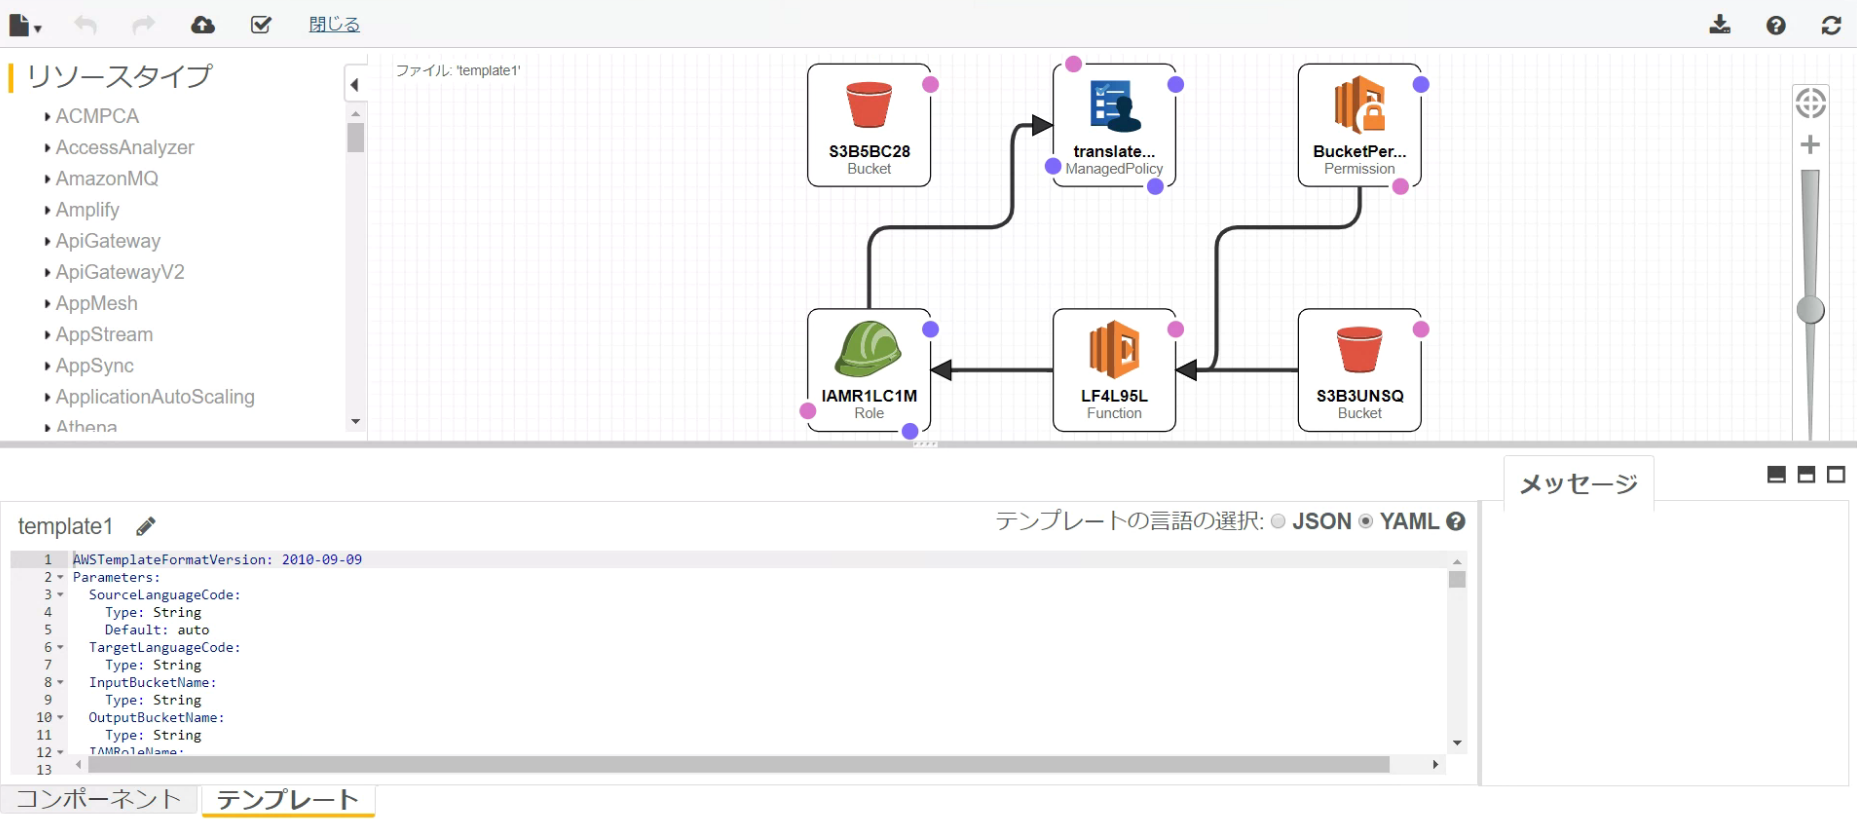The width and height of the screenshot is (1857, 831).
Task: Fit diagram to window with crosshair icon
Action: pos(1810,103)
